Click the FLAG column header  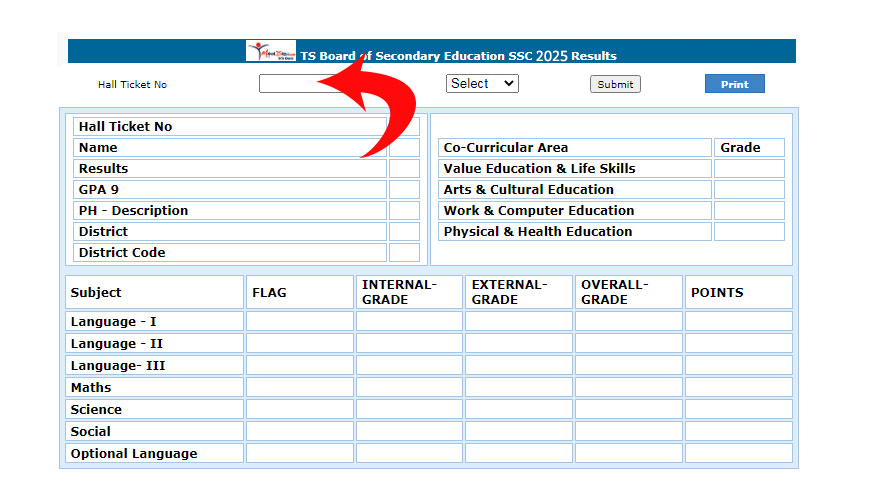[x=300, y=292]
